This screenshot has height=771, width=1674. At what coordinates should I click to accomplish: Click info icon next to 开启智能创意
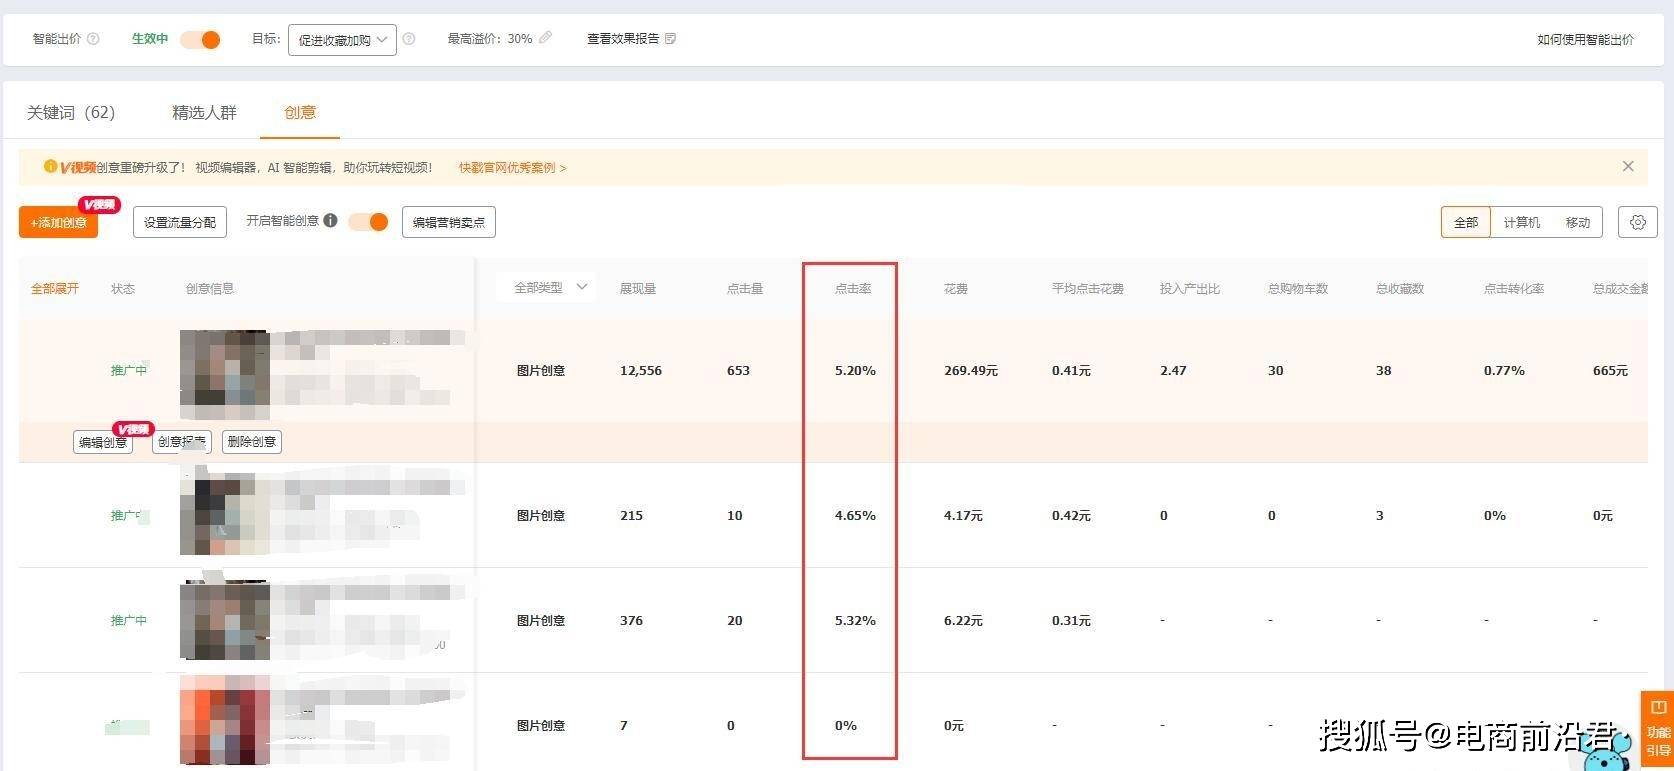click(330, 221)
